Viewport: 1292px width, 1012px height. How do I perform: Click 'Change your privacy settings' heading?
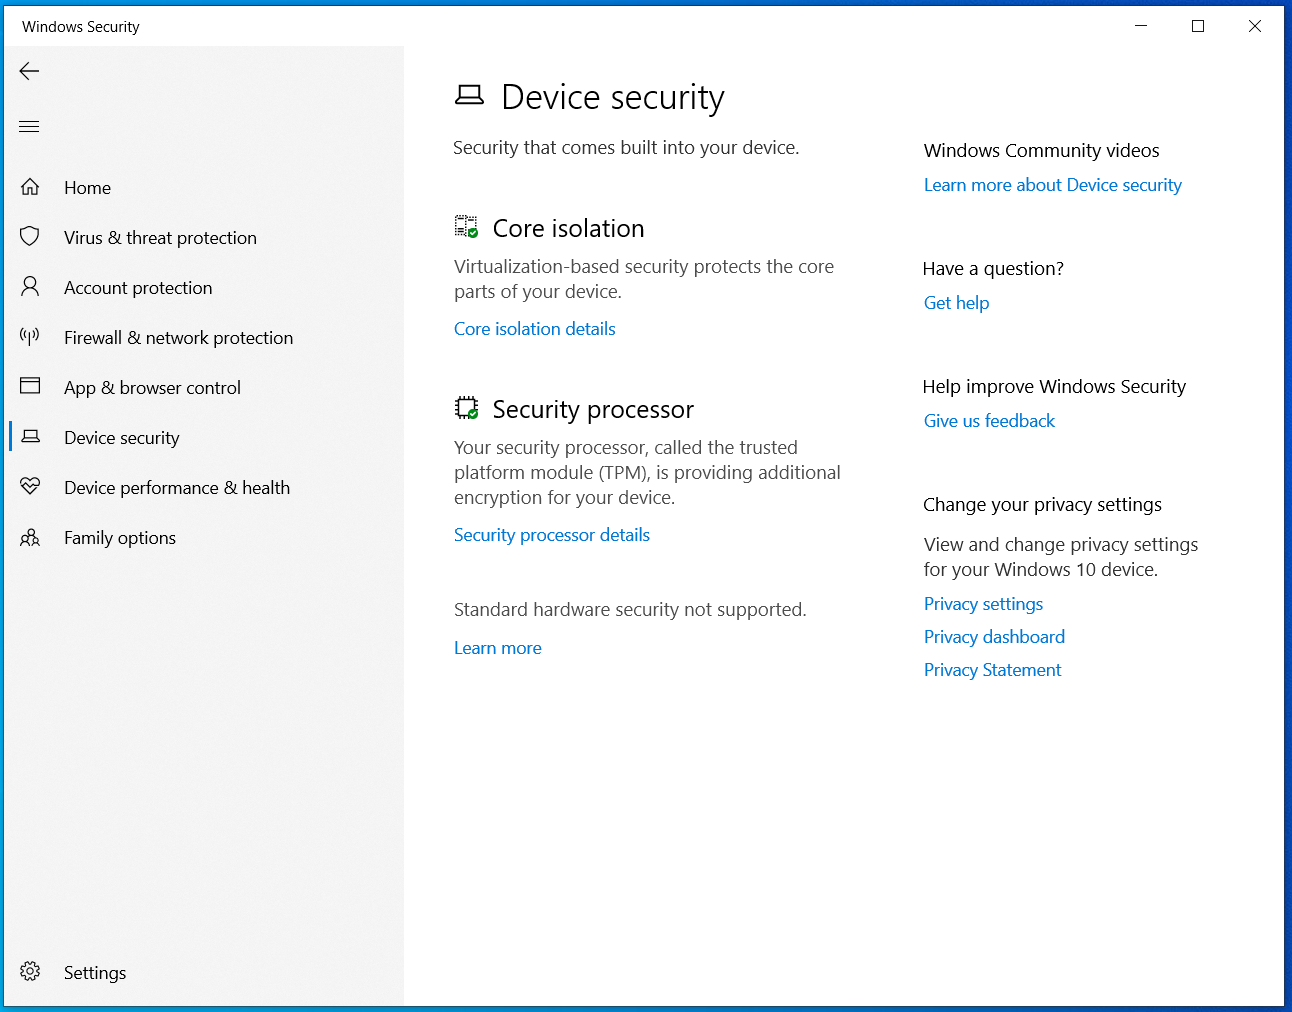pos(1042,505)
